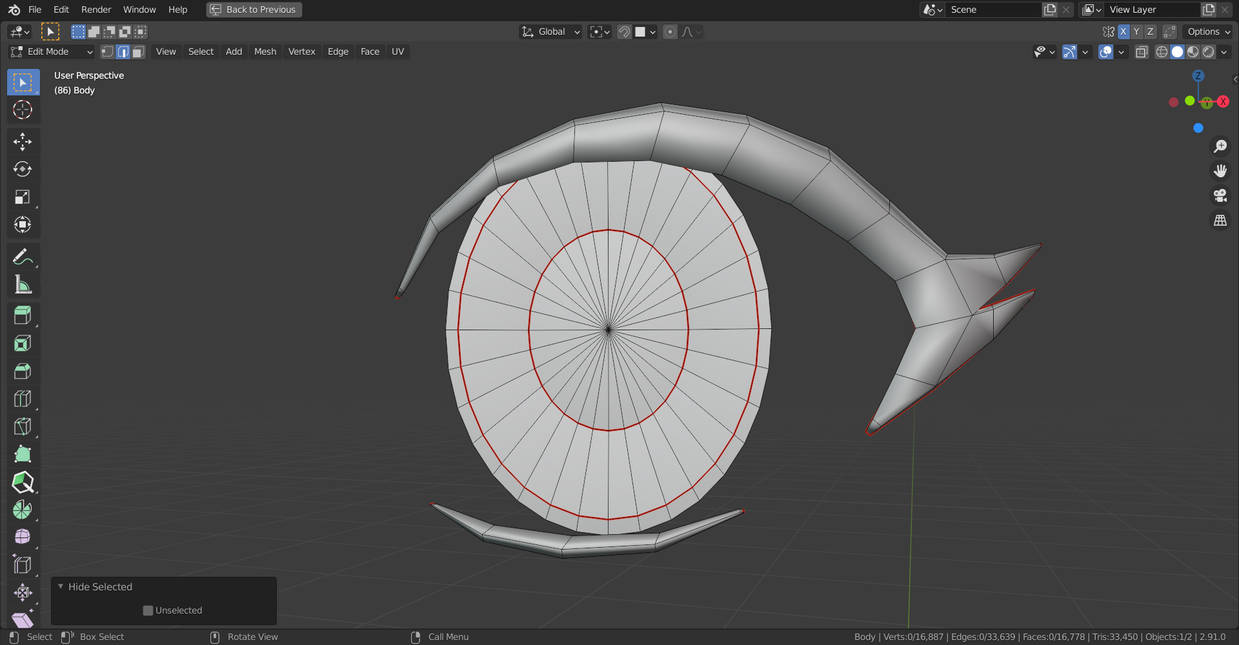Click the Annotate pencil tool
Screen dimensions: 1239x645
tap(22, 258)
